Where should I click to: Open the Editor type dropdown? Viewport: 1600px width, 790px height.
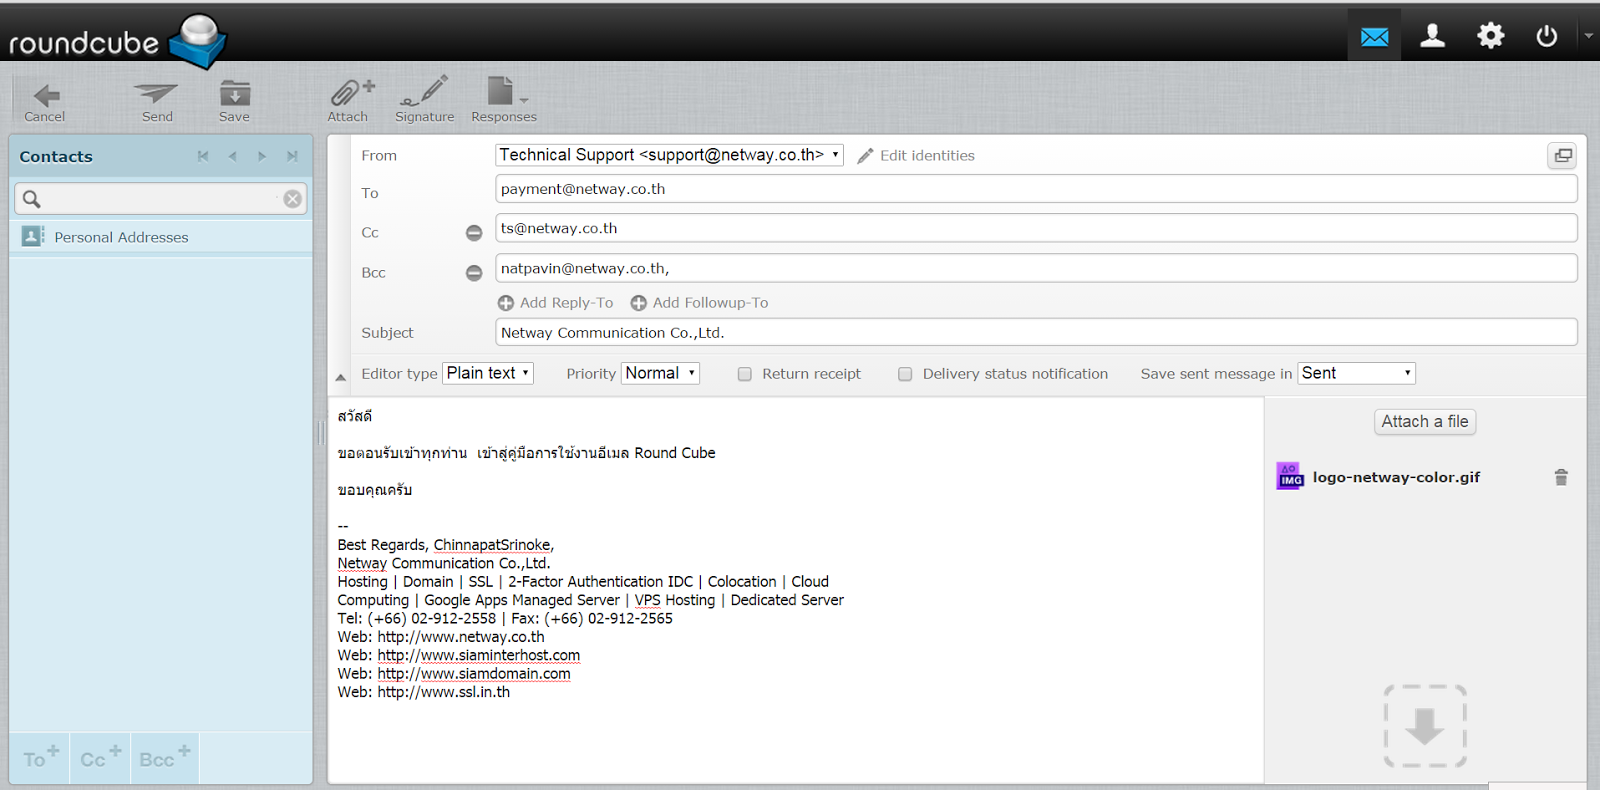click(x=488, y=373)
